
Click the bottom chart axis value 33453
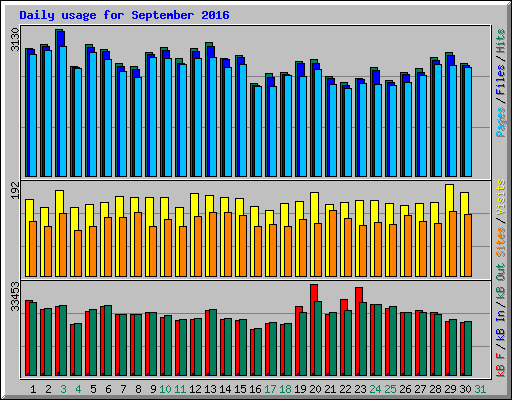pos(15,296)
